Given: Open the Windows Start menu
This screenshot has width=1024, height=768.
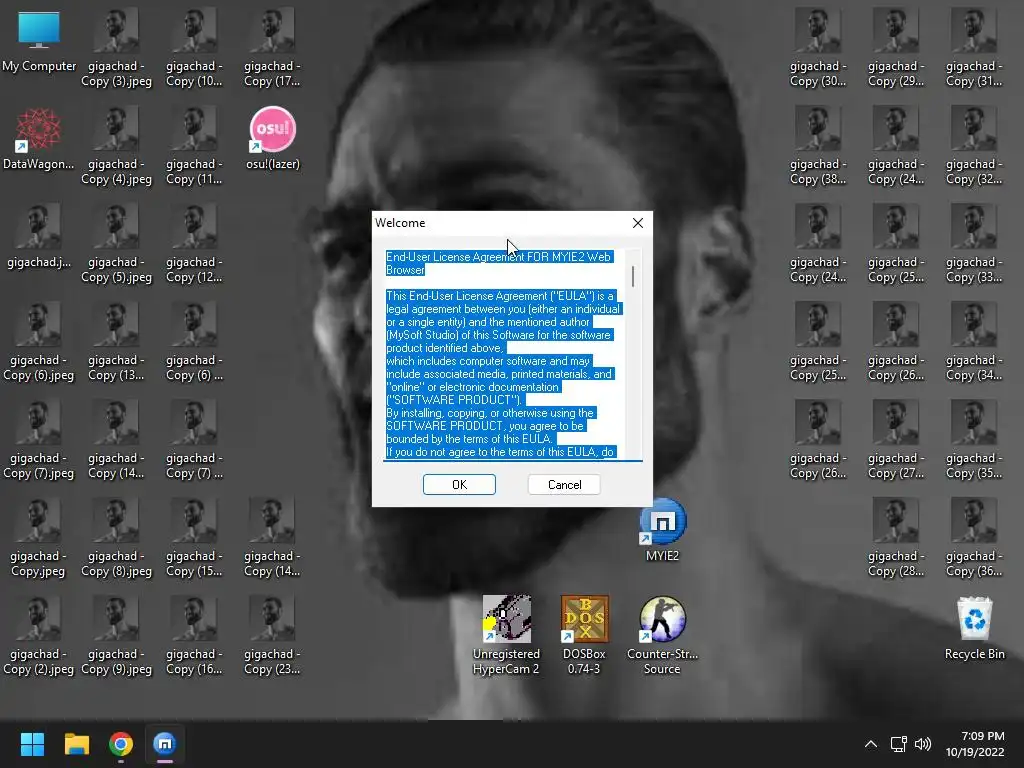Looking at the screenshot, I should point(32,744).
